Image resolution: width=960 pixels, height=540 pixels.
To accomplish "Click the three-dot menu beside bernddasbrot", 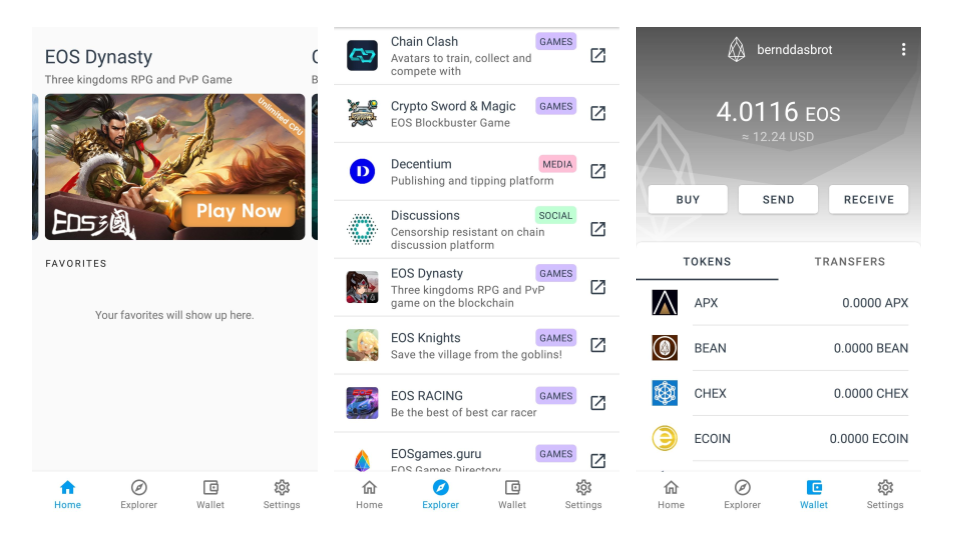I will point(903,50).
